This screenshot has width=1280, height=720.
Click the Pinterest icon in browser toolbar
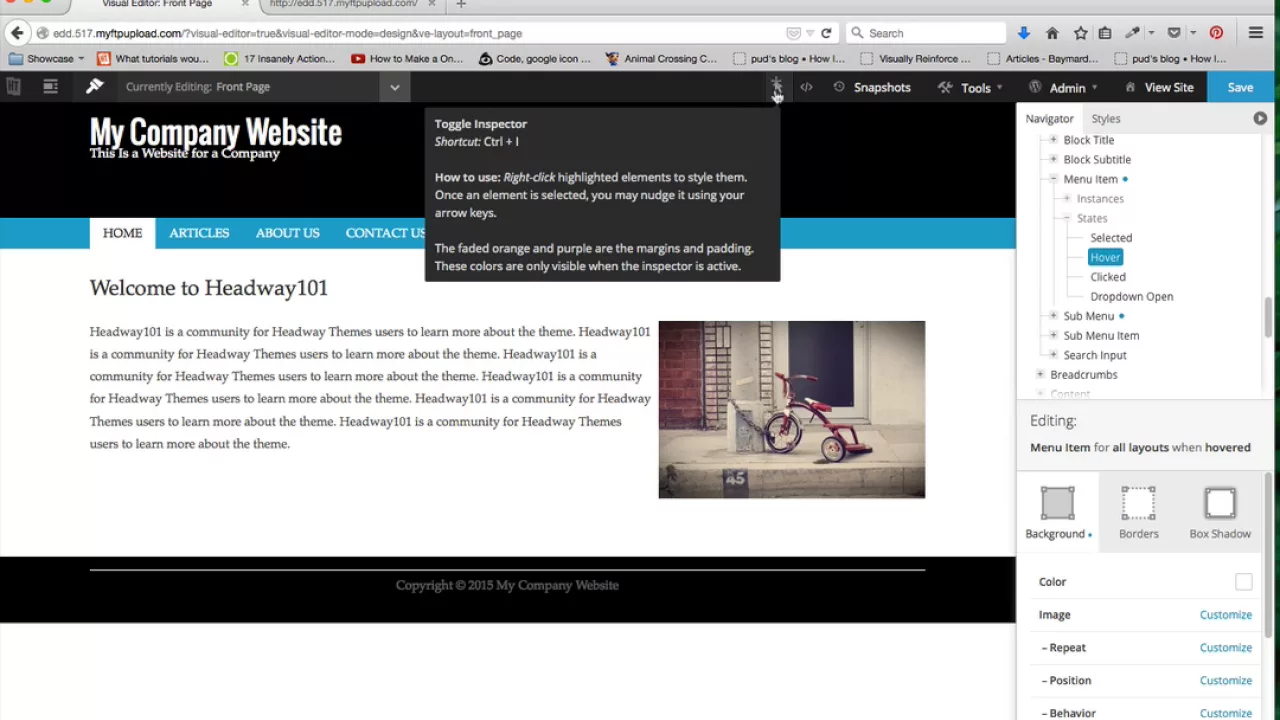click(1216, 33)
